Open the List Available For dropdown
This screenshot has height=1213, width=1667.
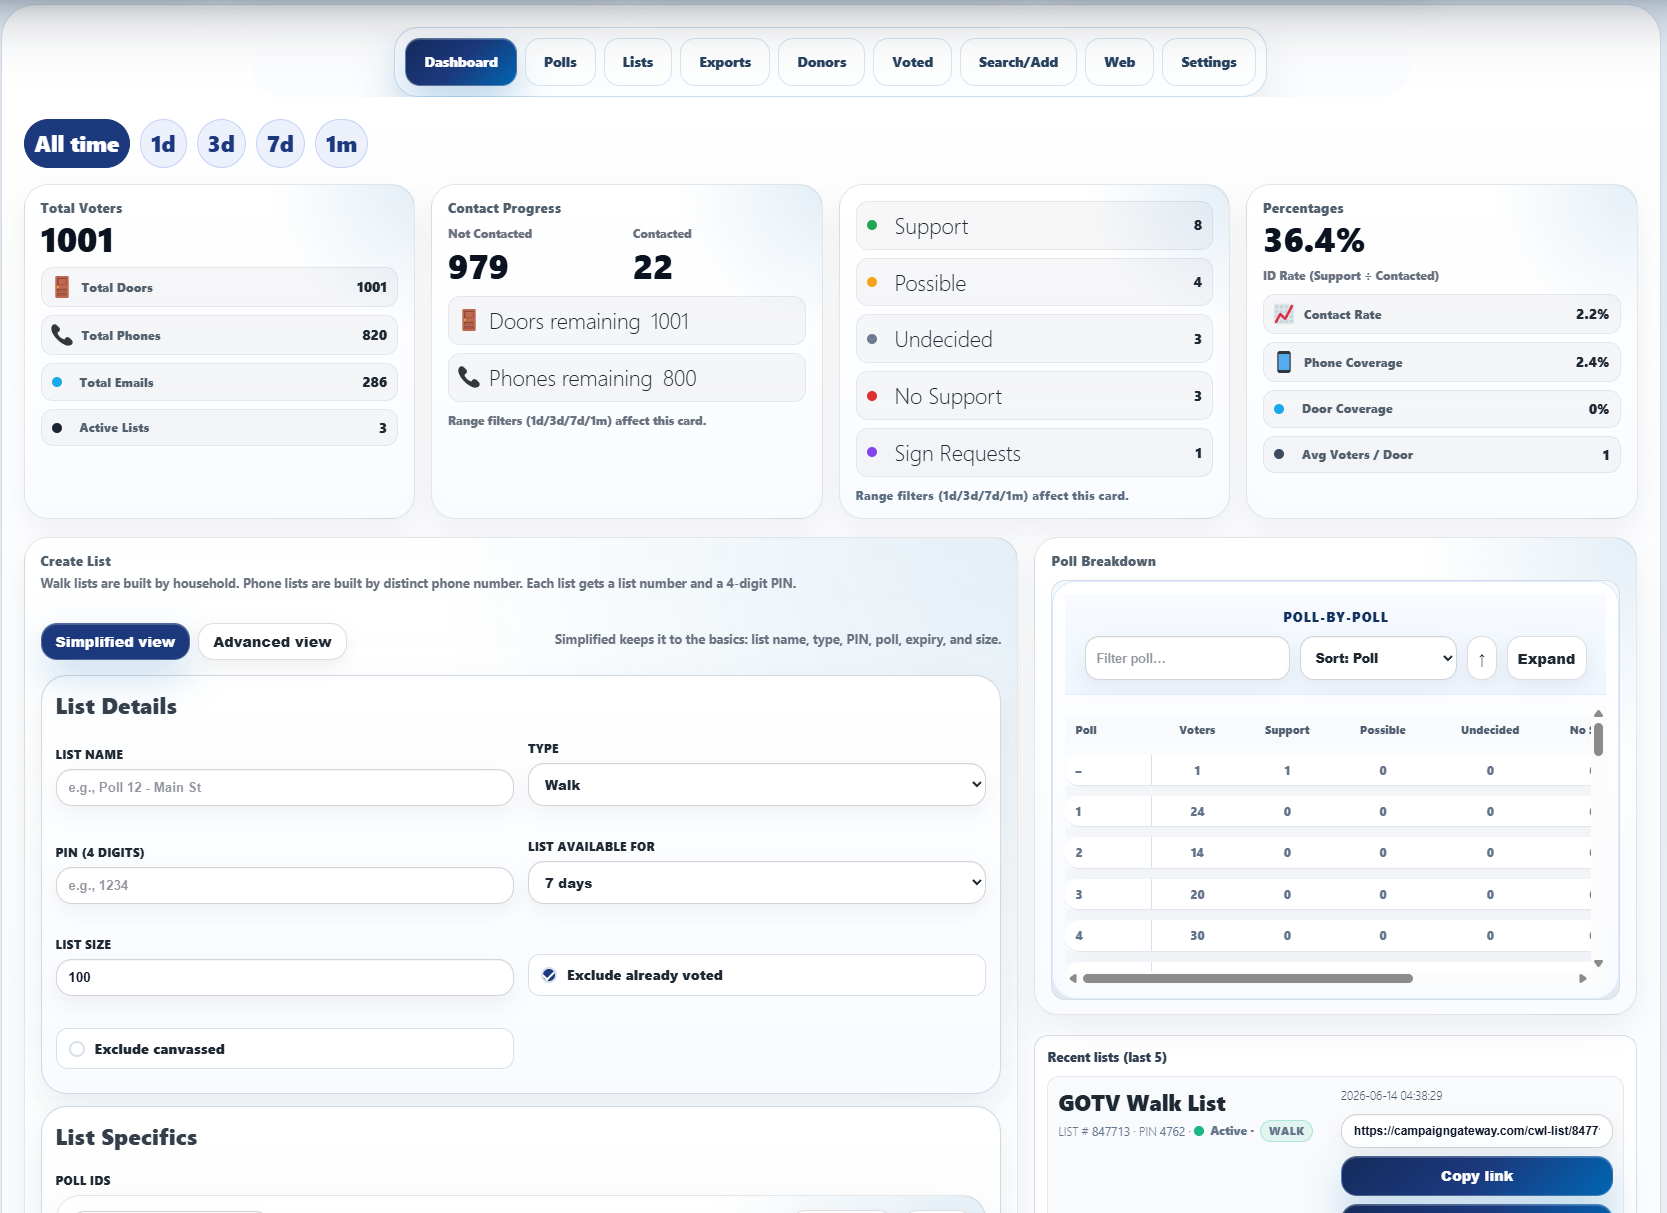[x=757, y=883]
